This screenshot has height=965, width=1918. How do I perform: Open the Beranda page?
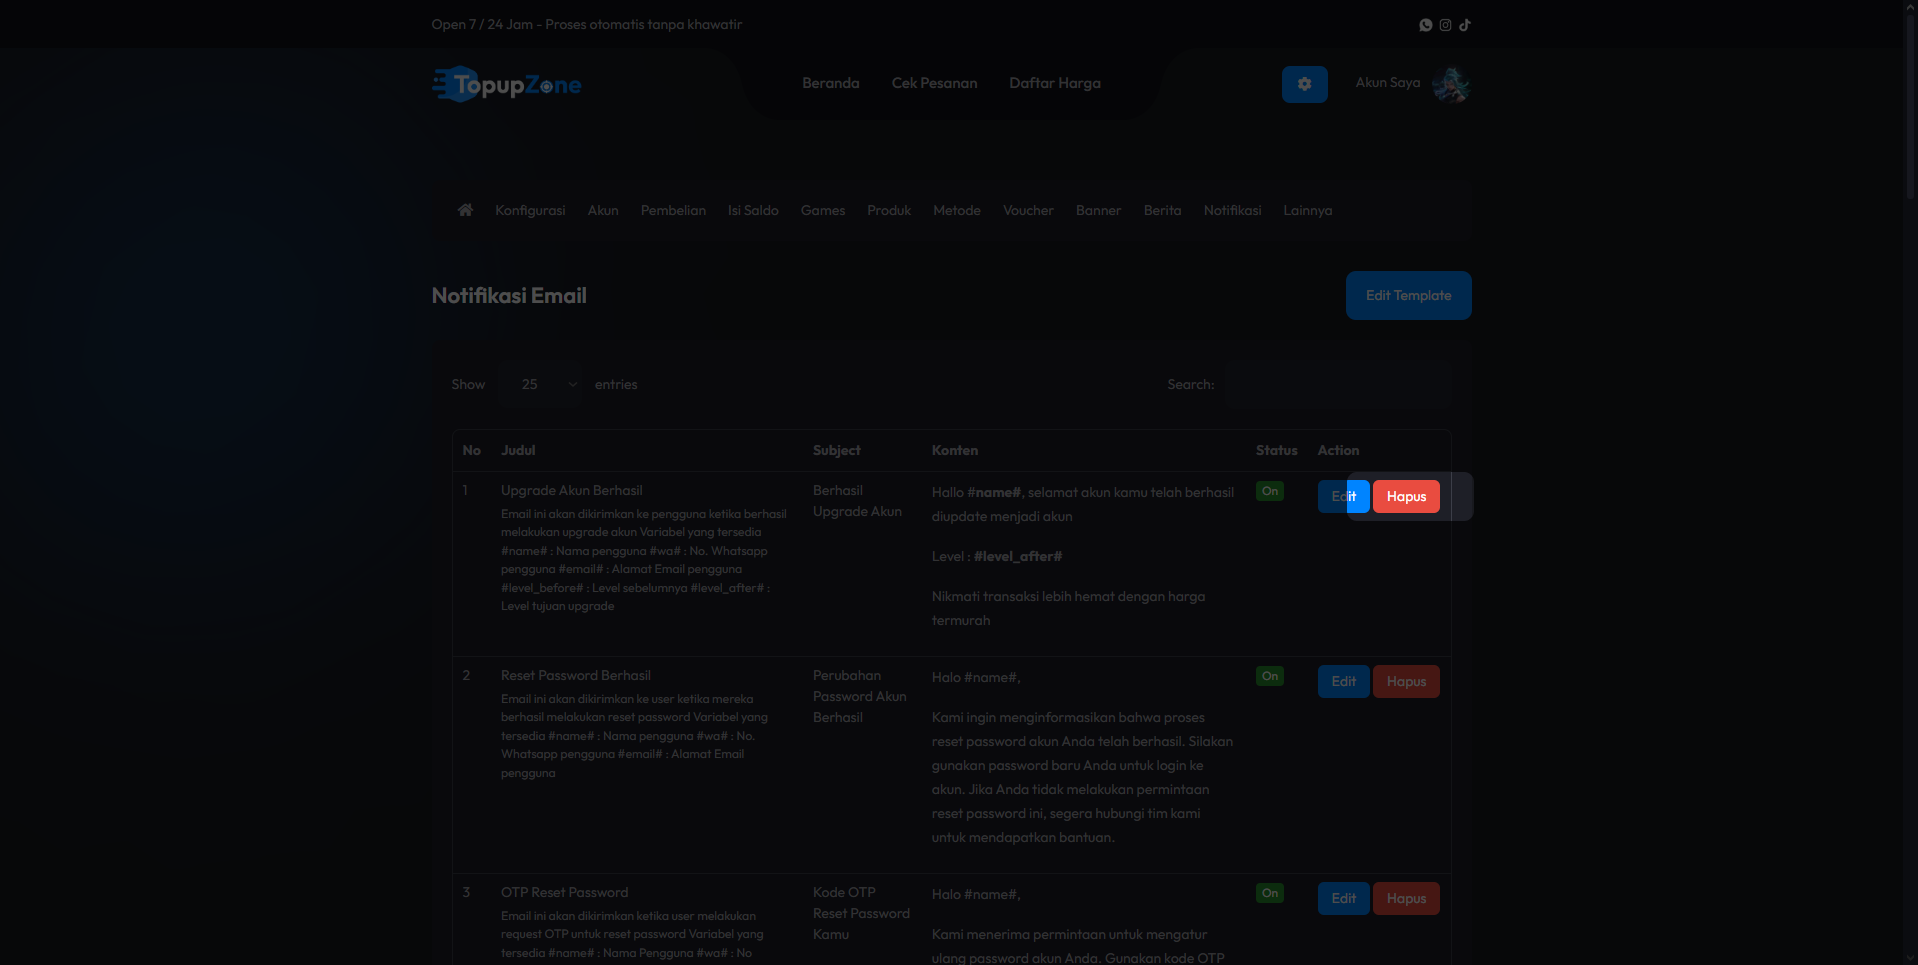[831, 83]
